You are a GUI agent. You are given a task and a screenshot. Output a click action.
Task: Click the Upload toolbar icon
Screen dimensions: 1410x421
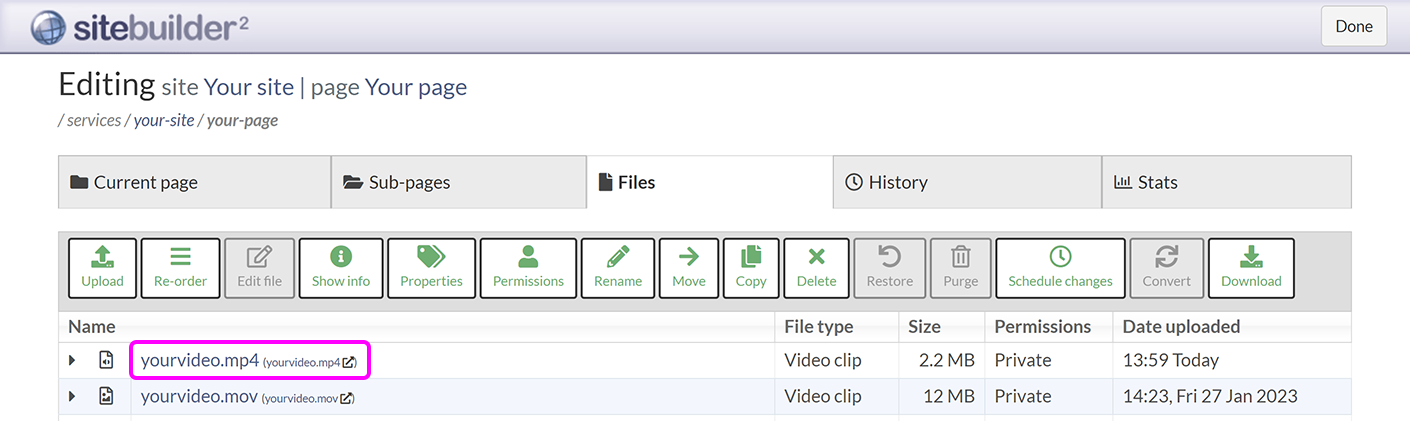pyautogui.click(x=102, y=268)
